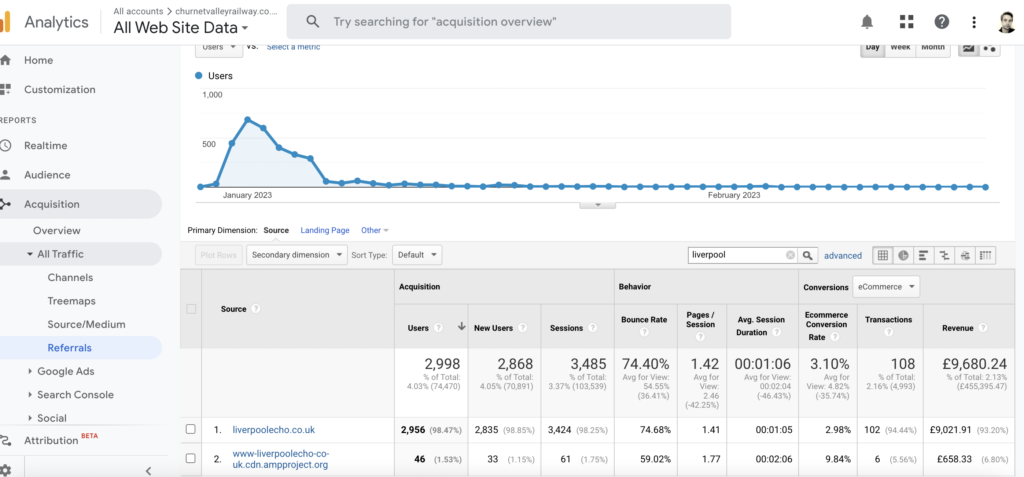Select Landing Page as primary dimension

click(x=325, y=230)
